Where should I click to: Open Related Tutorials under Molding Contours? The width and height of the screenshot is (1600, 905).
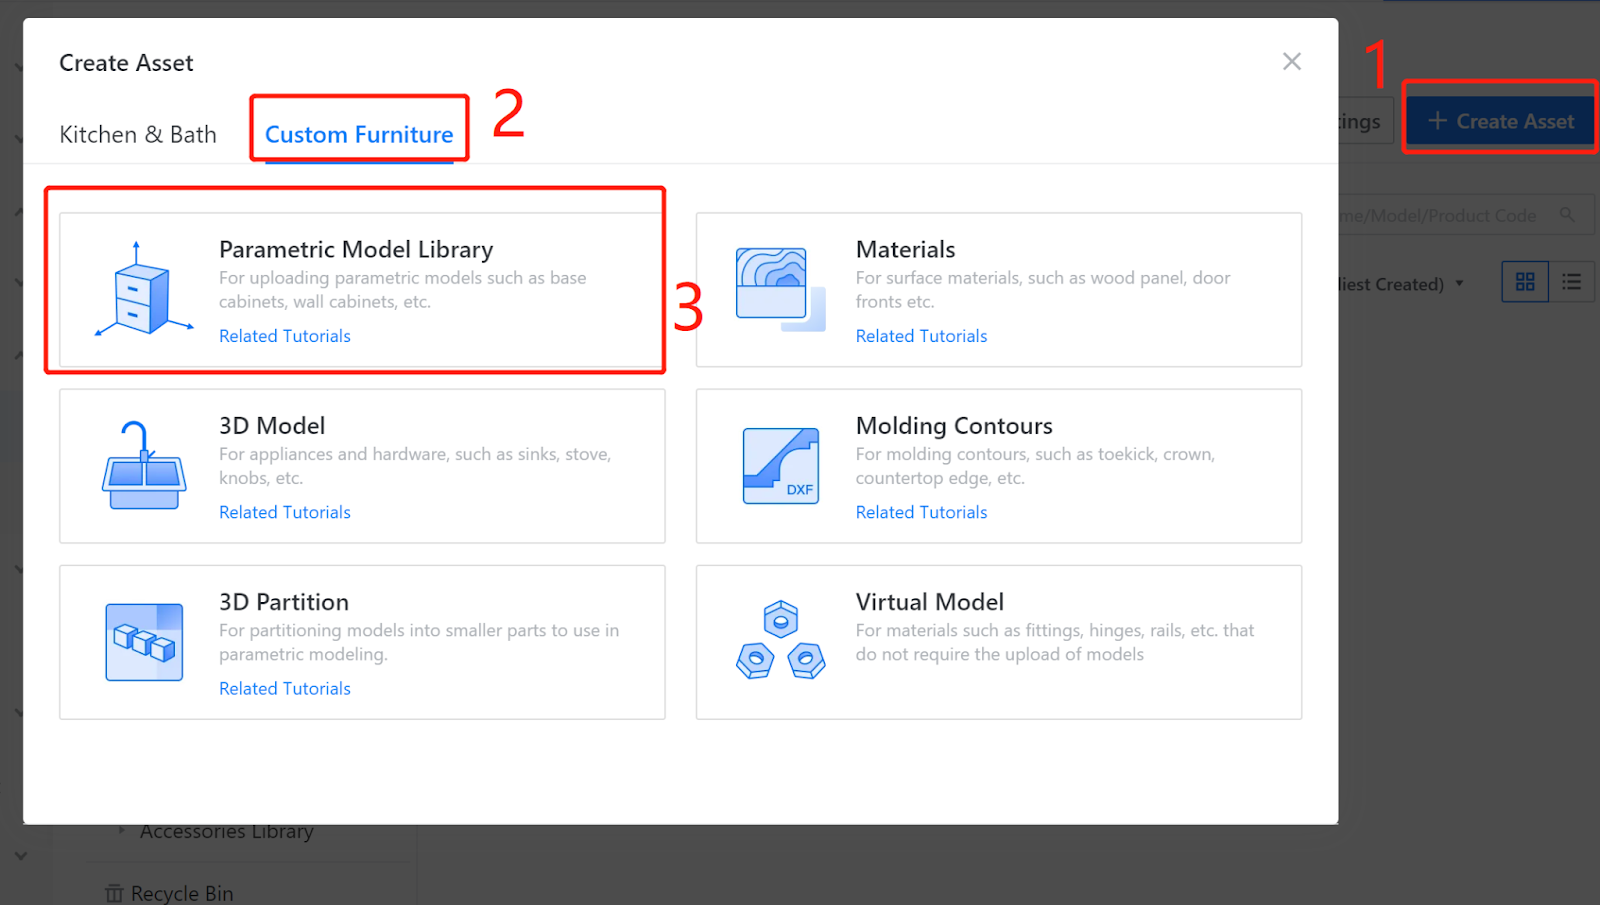(921, 512)
